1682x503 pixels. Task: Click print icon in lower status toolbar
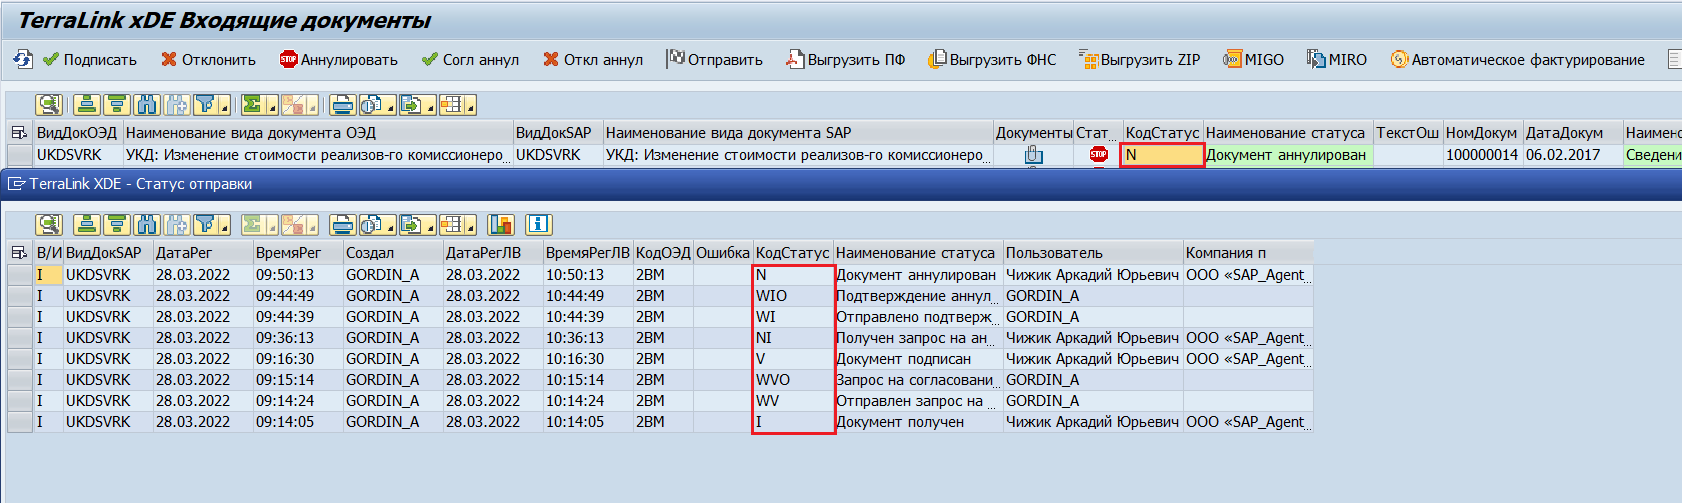point(342,225)
